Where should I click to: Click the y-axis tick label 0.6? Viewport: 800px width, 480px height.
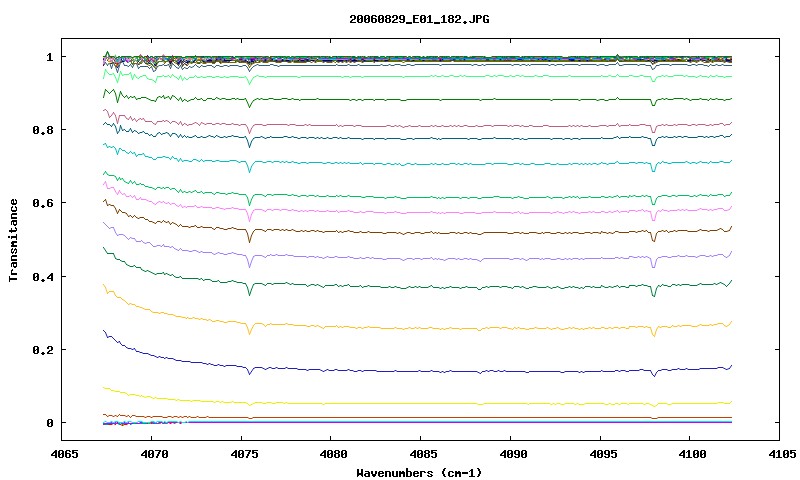(43, 203)
